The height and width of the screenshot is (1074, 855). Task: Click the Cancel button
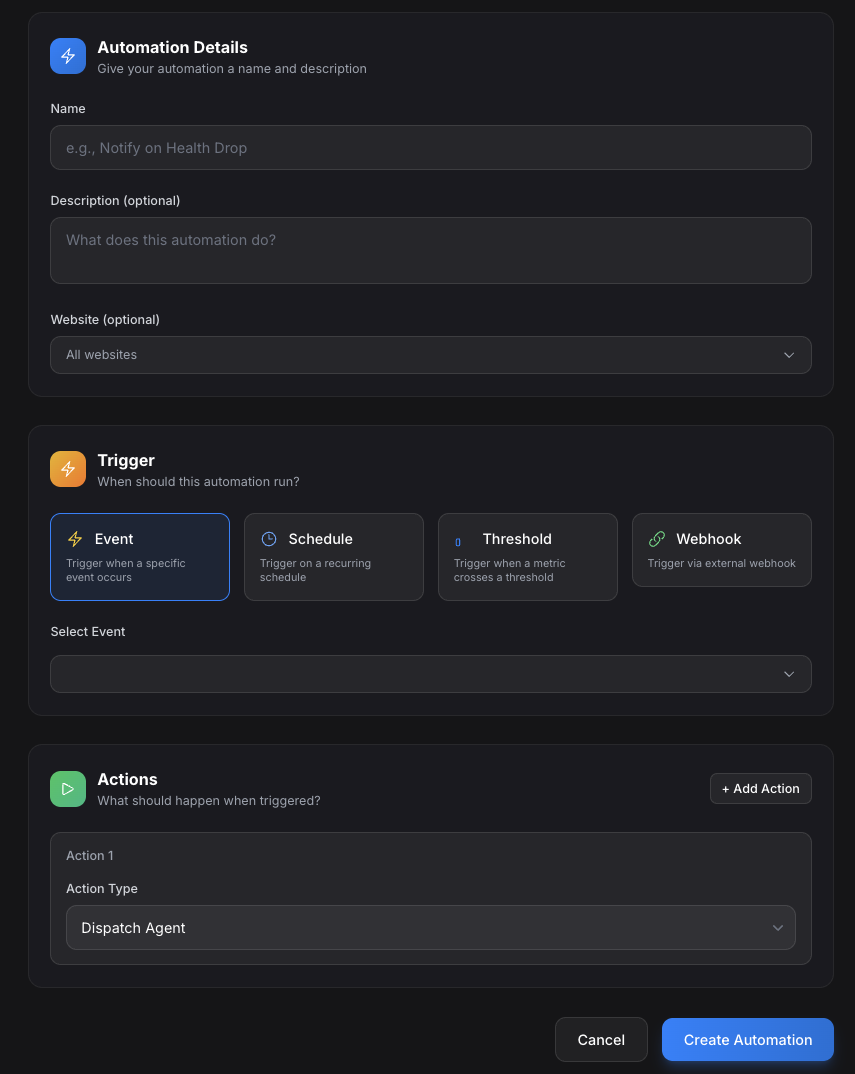[601, 1039]
